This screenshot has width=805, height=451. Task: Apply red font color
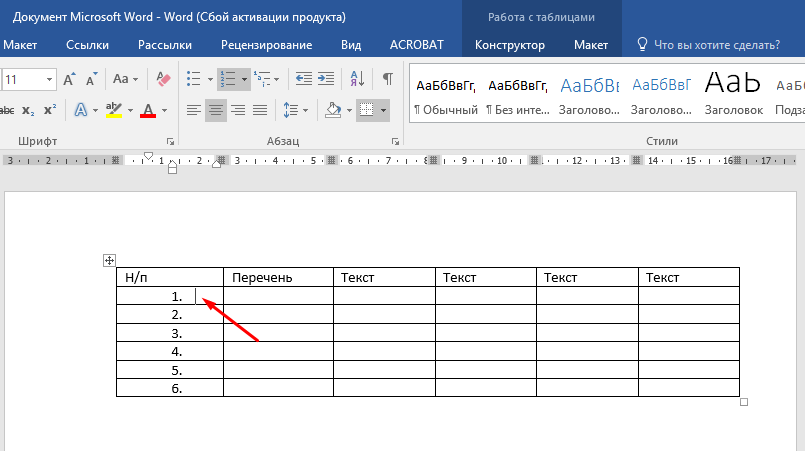tap(148, 110)
